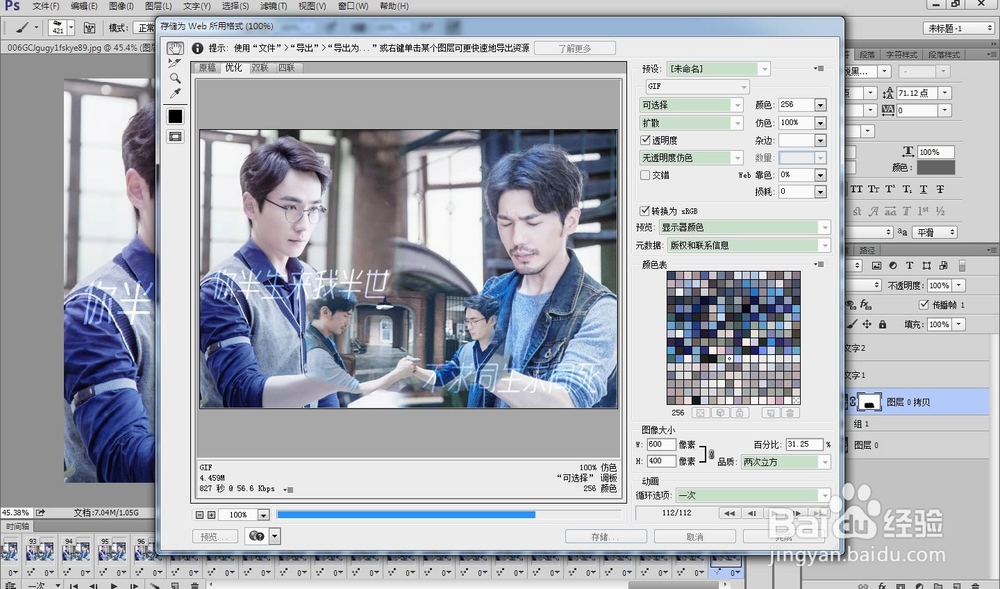
Task: Open the optimize panel flyout menu icon
Action: [820, 68]
